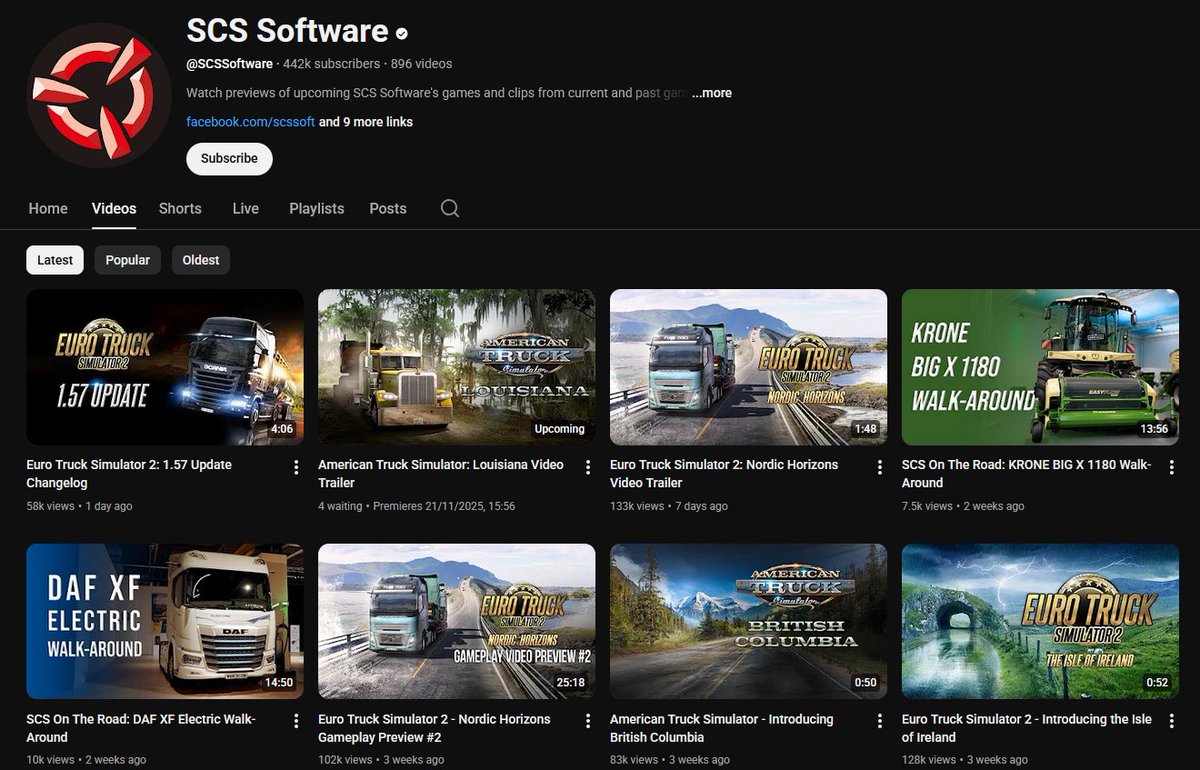1200x770 pixels.
Task: Open the Louisiana upcoming premiere thumbnail
Action: pos(457,367)
